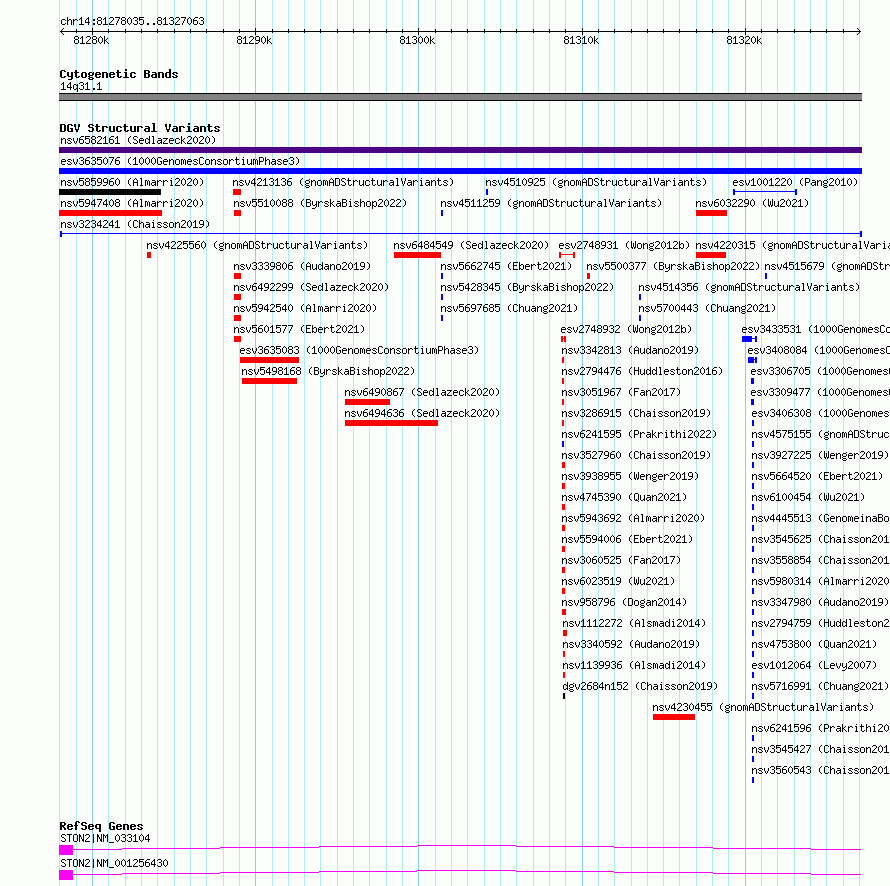Click the DGV Structural Variants track title
The width and height of the screenshot is (890, 886).
point(140,128)
